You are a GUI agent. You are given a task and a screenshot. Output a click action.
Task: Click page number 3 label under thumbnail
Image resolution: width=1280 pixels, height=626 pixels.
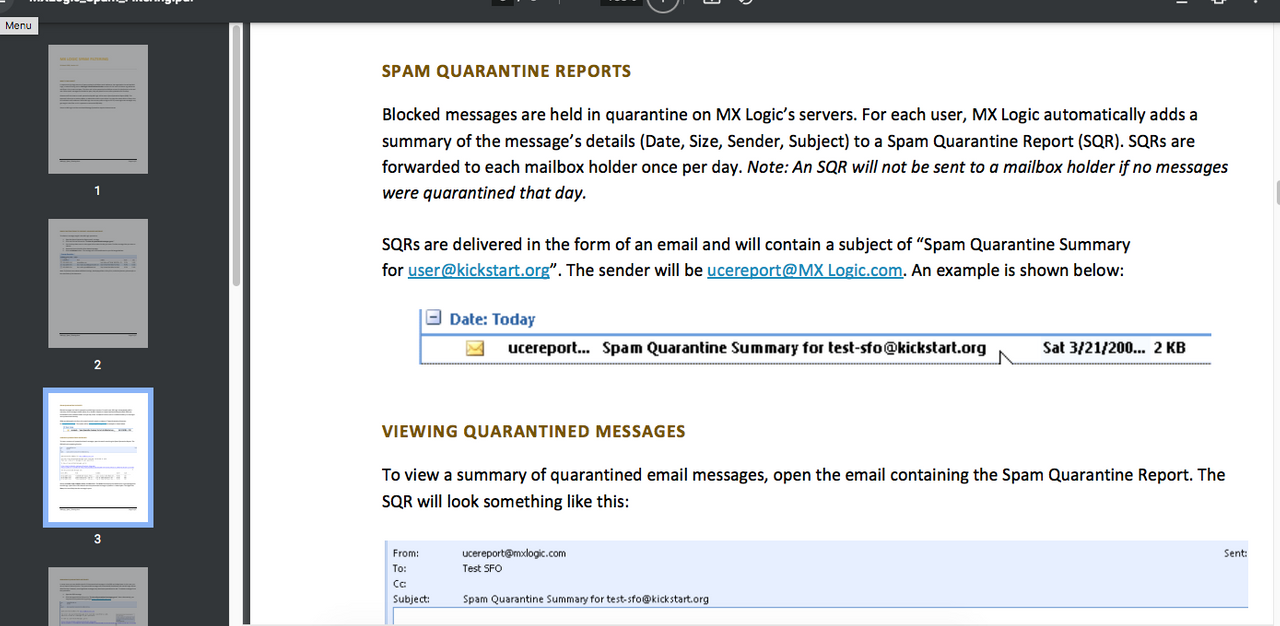[97, 539]
